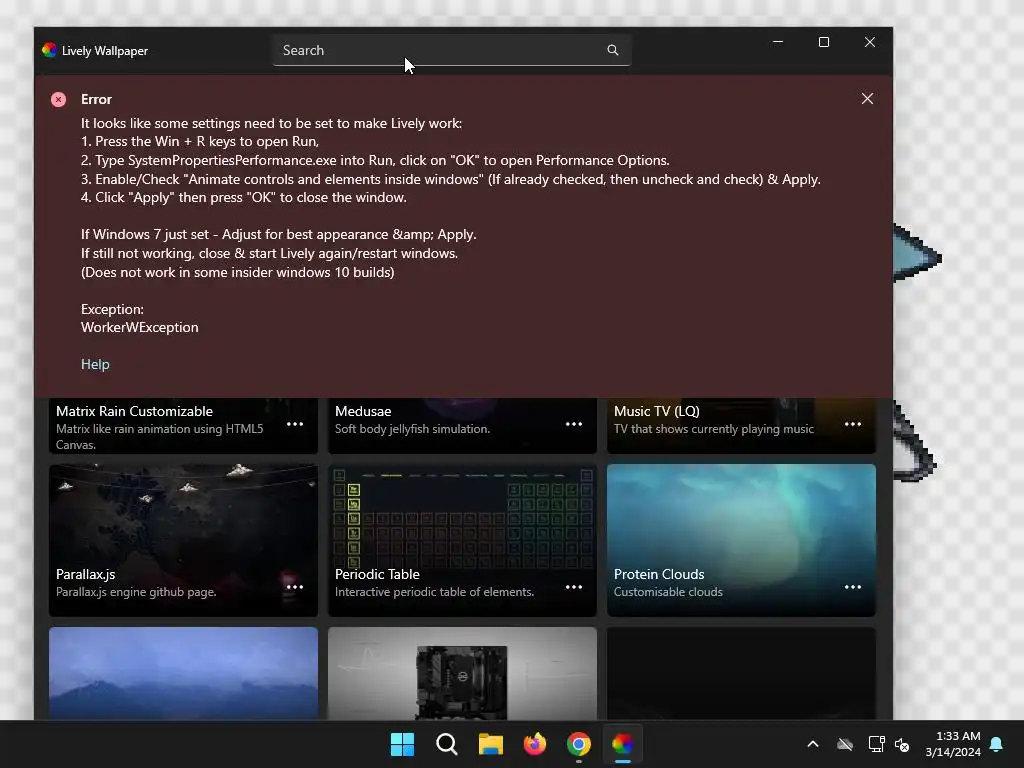The image size is (1024, 768).
Task: Click the Medusae wallpaper title
Action: 363,411
